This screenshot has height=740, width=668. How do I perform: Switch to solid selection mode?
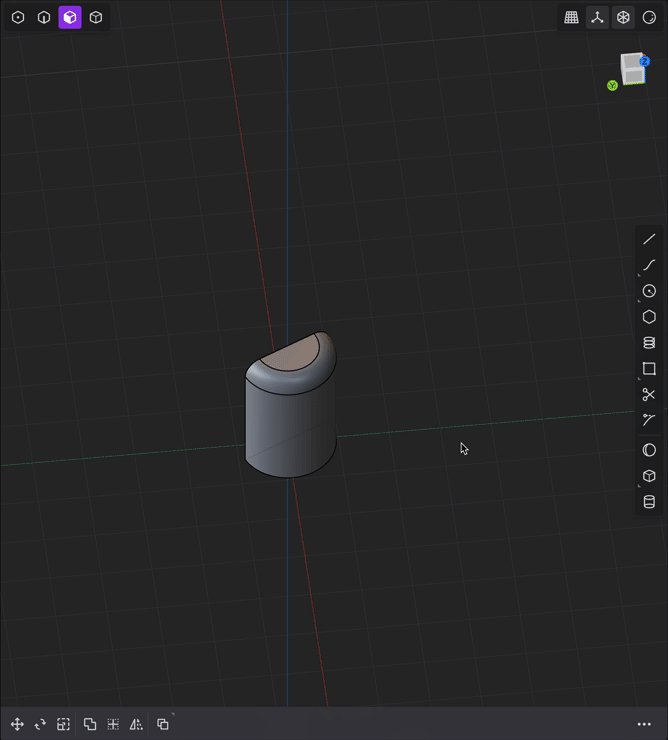tap(96, 17)
